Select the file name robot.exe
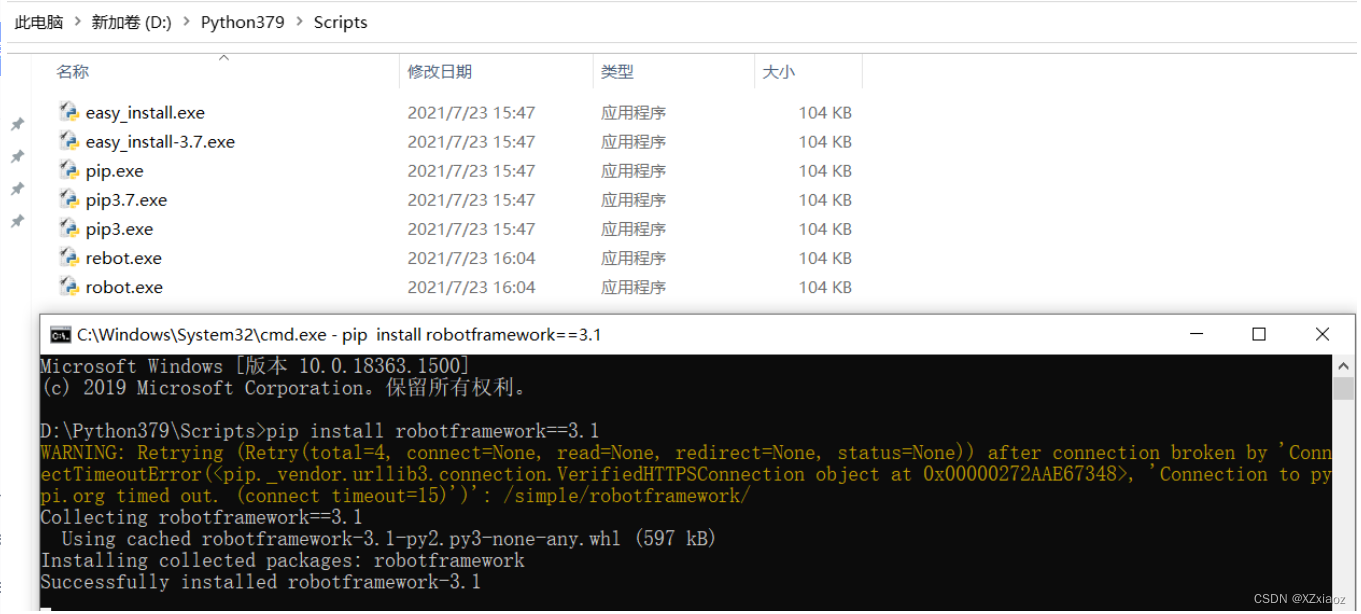1361x614 pixels. tap(124, 287)
